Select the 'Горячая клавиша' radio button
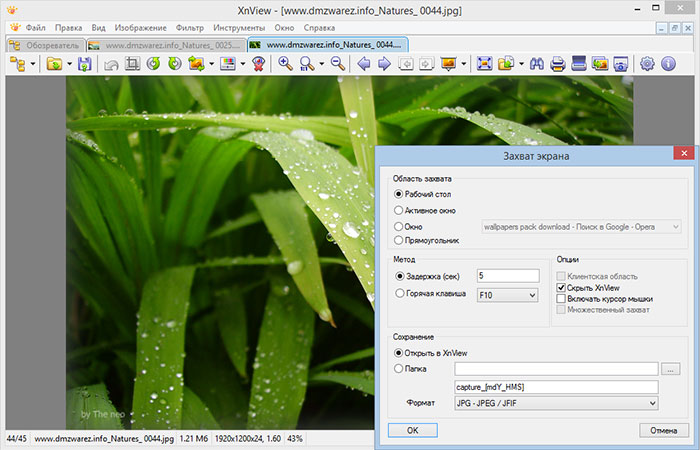Viewport: 700px width, 450px height. click(x=400, y=293)
